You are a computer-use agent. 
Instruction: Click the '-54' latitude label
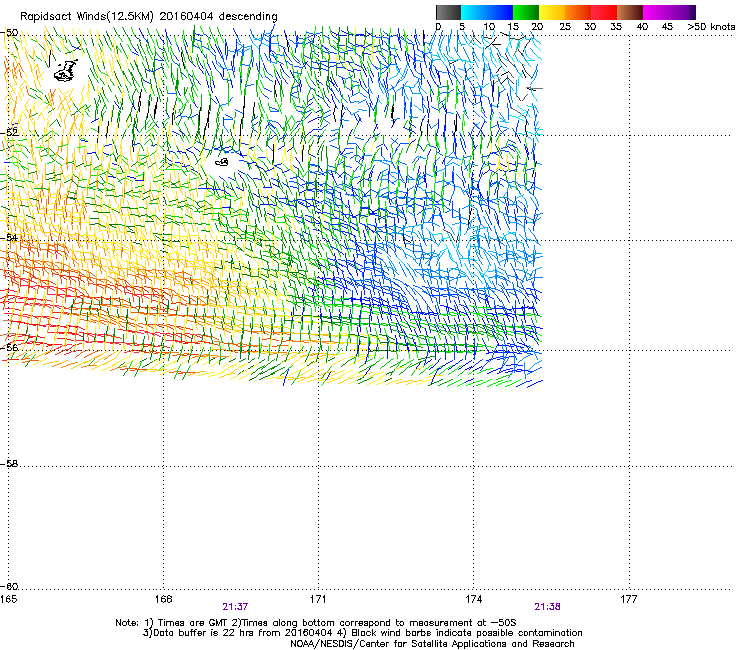9,237
